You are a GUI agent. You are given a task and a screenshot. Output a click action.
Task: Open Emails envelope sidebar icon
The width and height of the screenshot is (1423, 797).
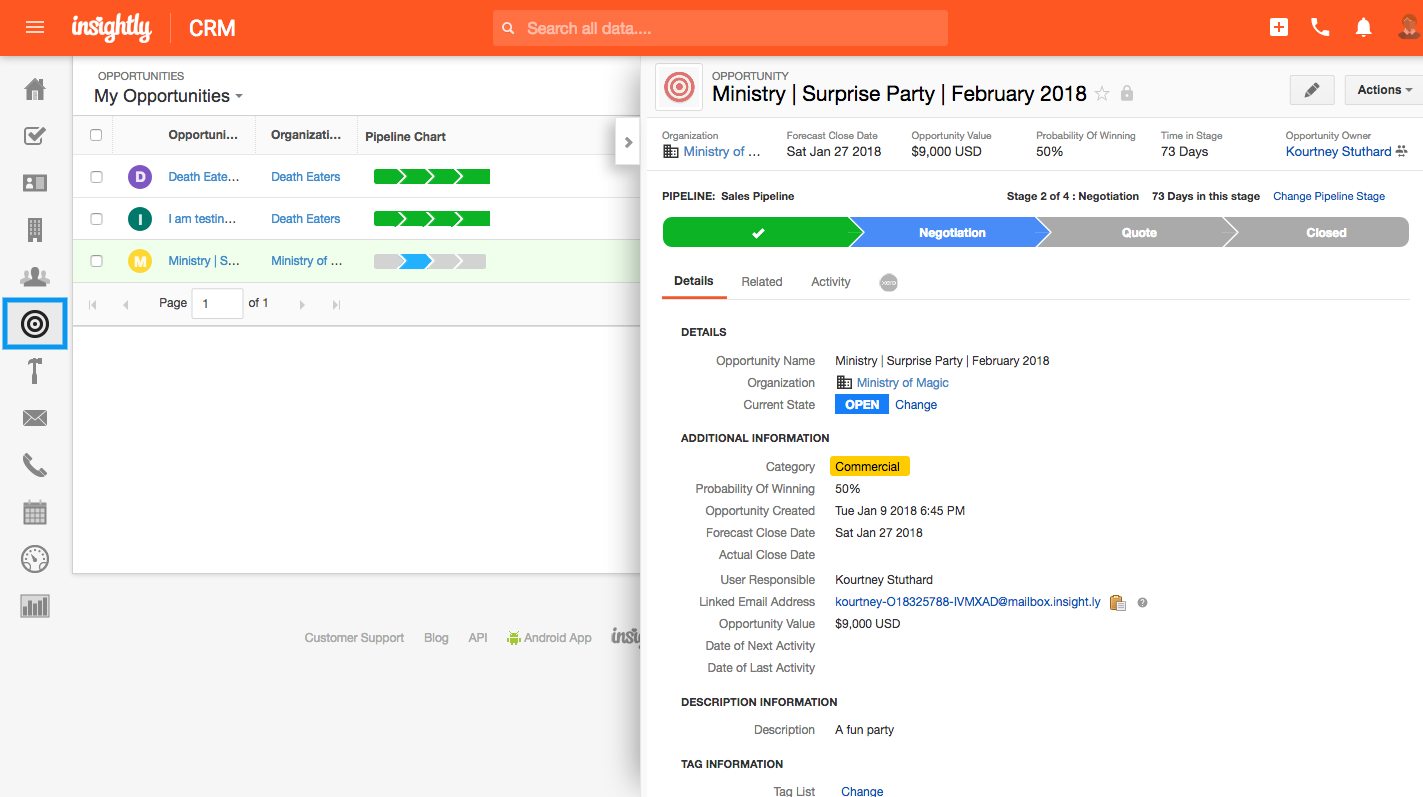point(35,418)
